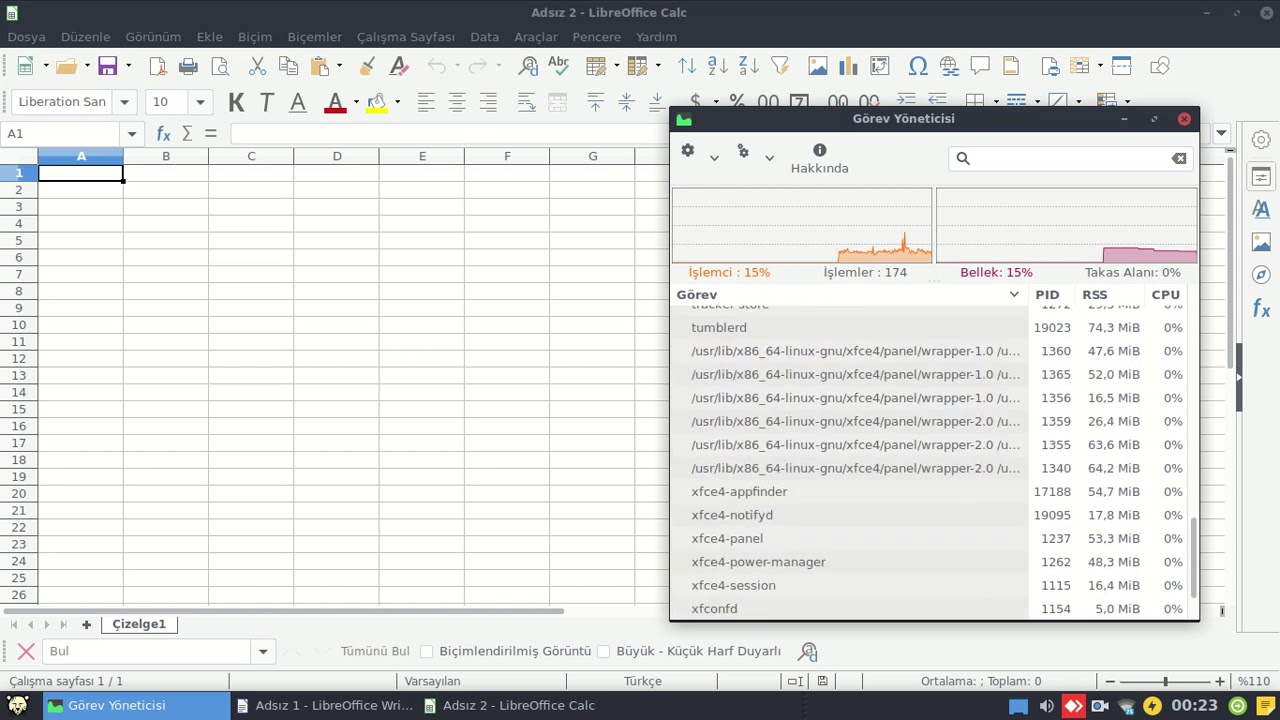Image resolution: width=1280 pixels, height=720 pixels.
Task: Toggle Align Left
Action: [x=426, y=102]
